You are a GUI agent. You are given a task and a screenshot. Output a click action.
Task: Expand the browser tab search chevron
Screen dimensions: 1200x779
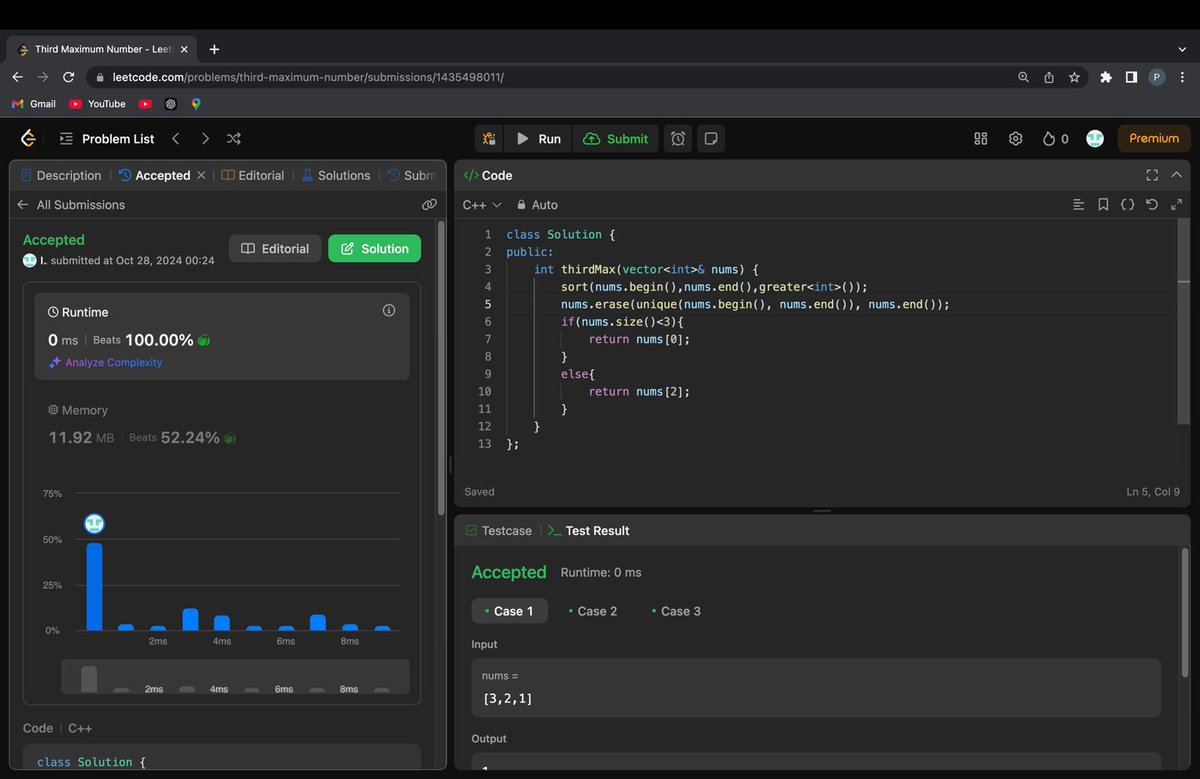tap(1182, 49)
